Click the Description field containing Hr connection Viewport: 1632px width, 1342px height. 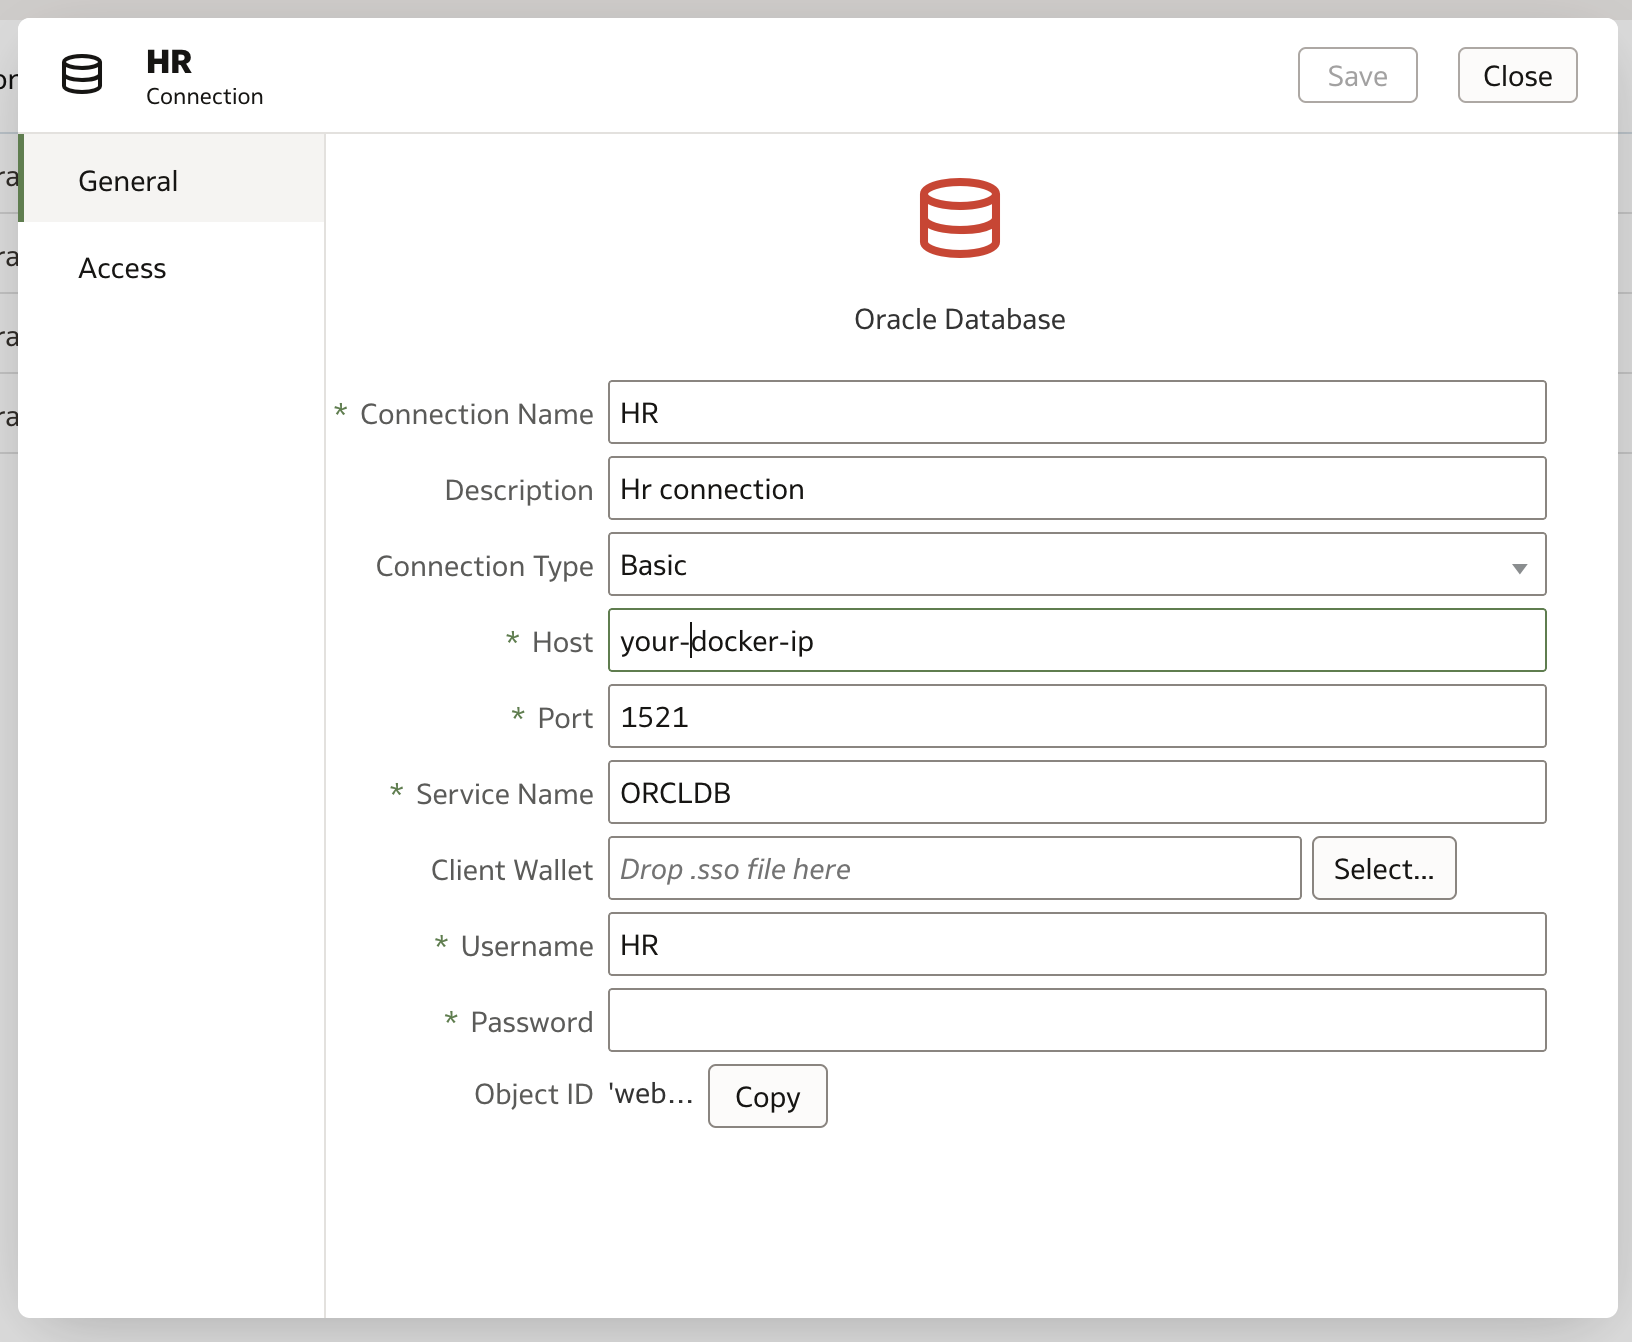click(x=1075, y=488)
